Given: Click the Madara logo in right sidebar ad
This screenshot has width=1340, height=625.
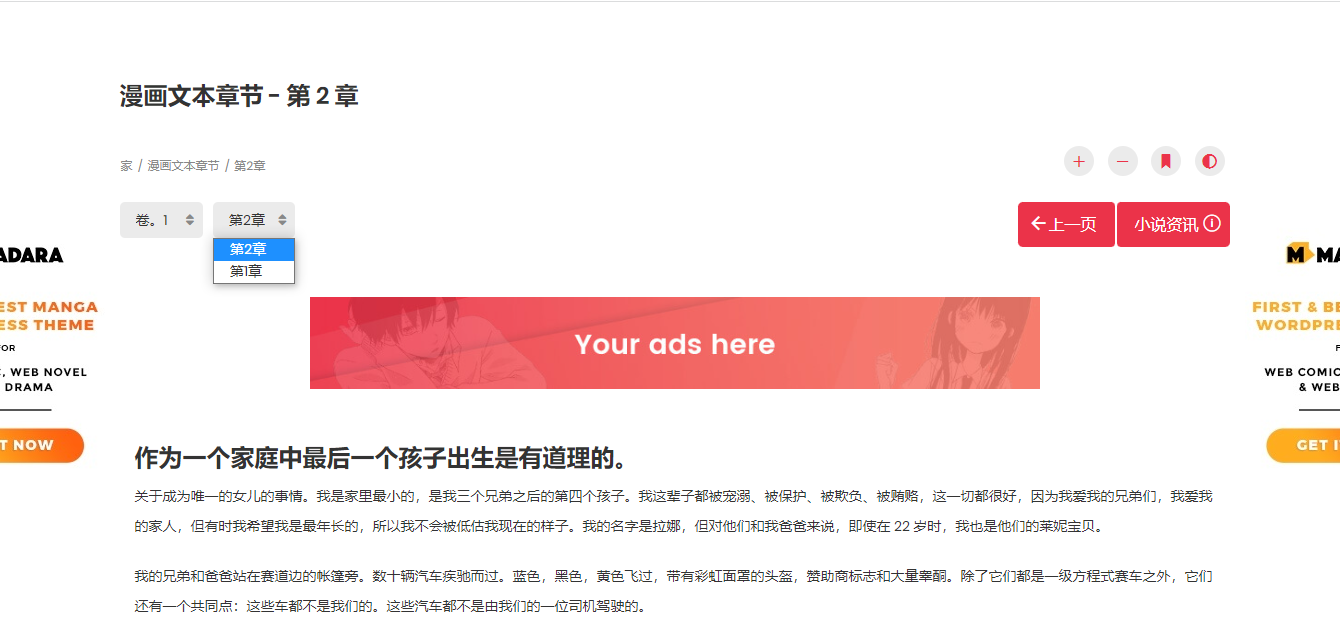Looking at the screenshot, I should 1313,254.
